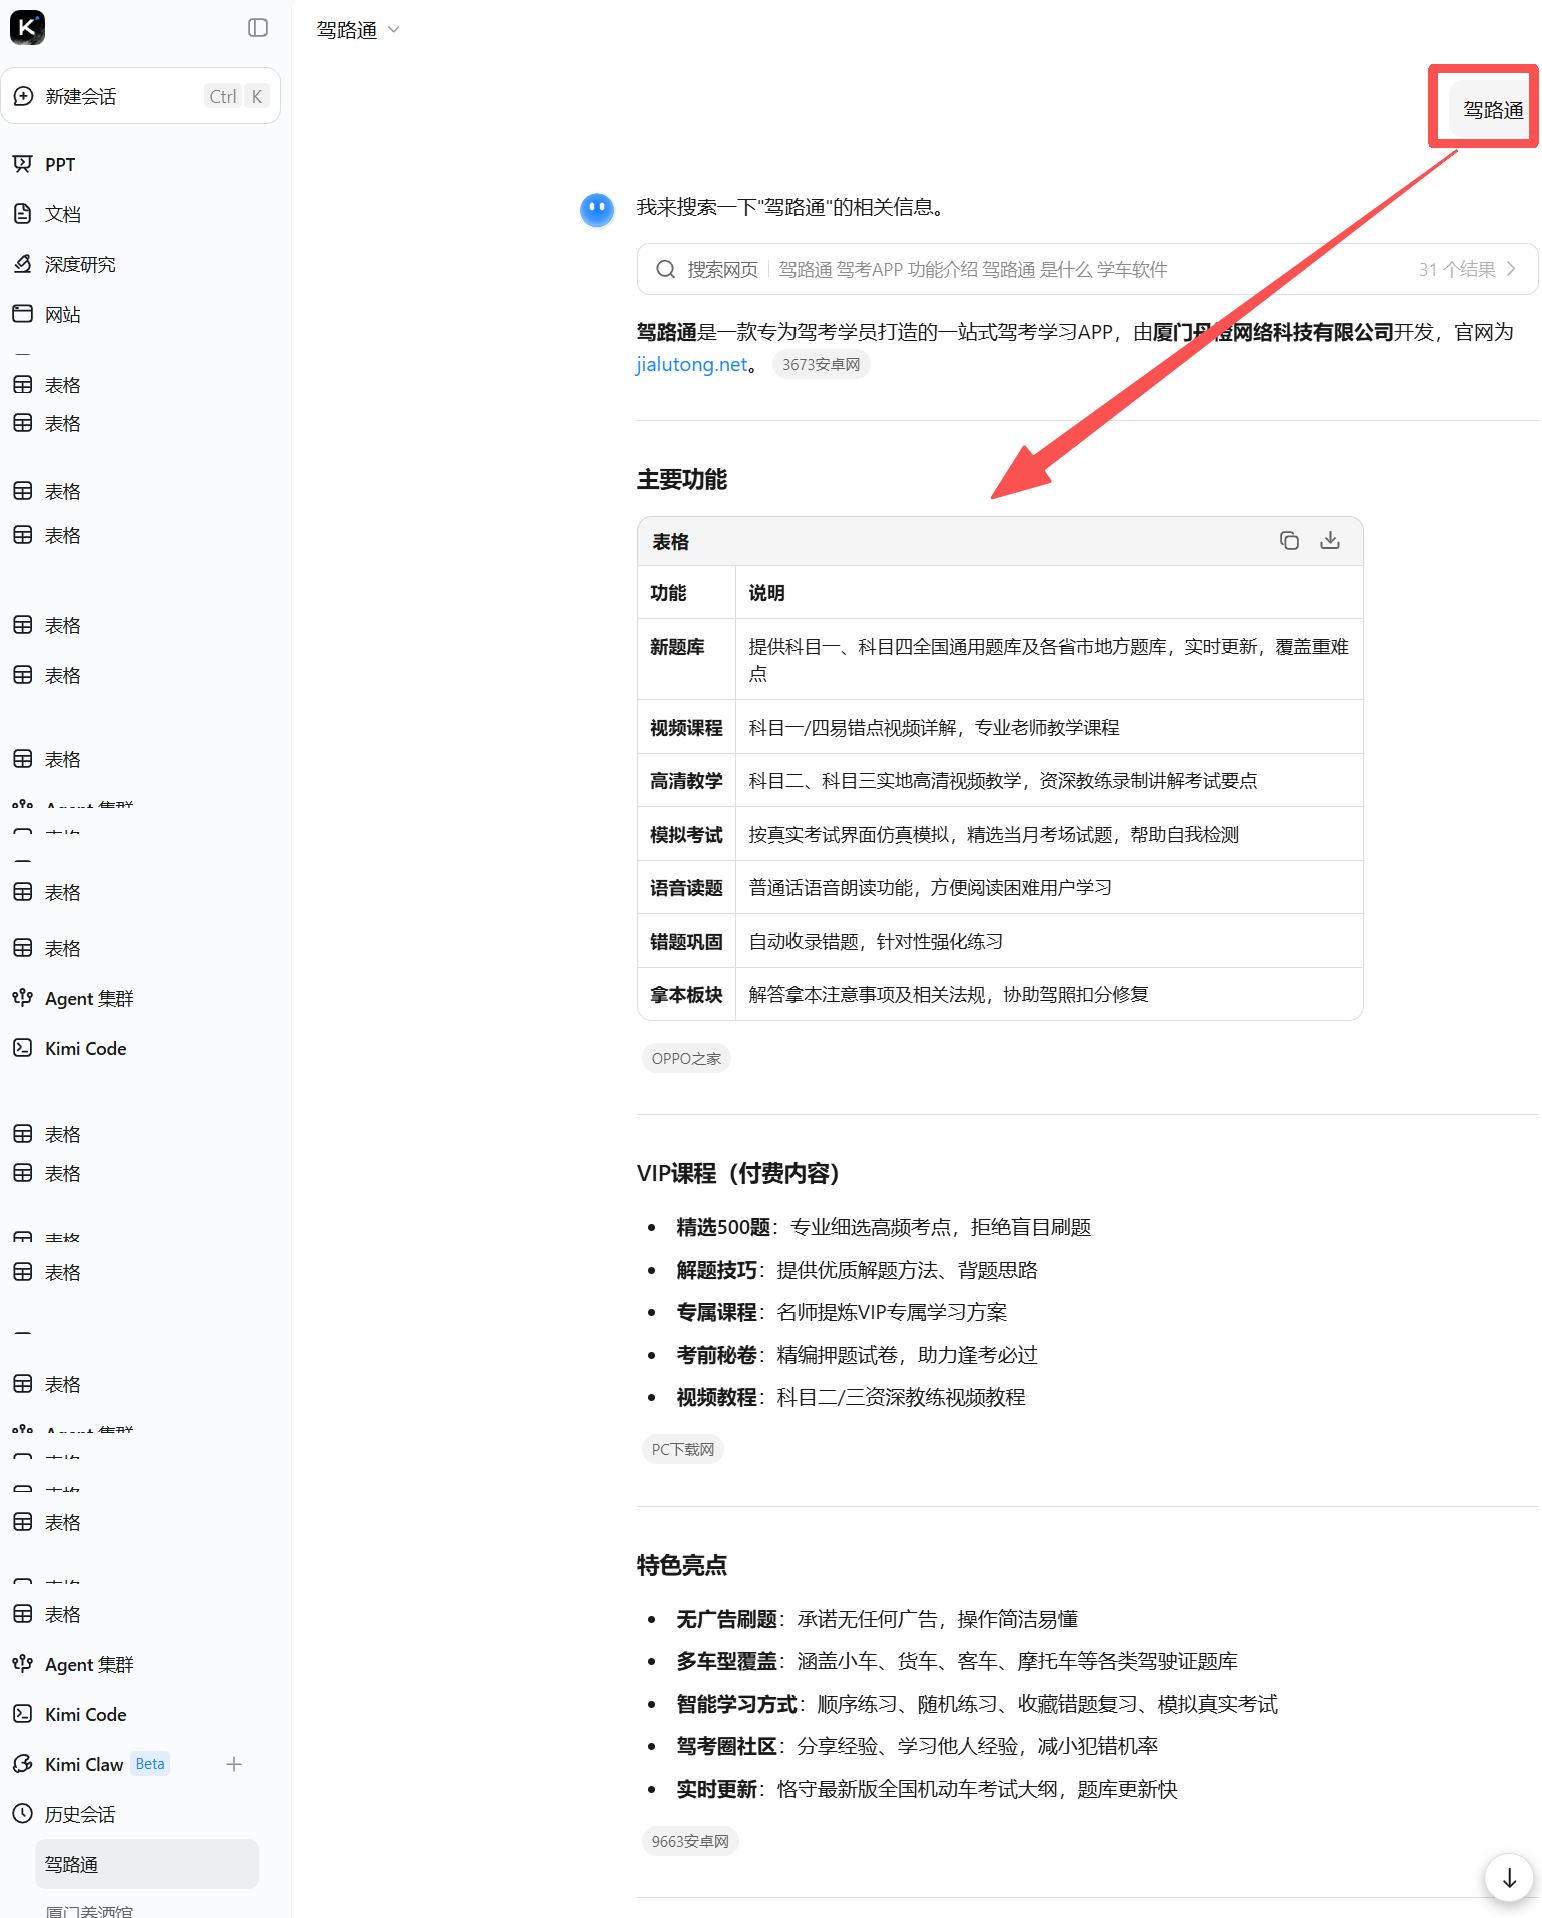The image size is (1542, 1918).
Task: Collapse the sidebar panel icon
Action: click(x=258, y=27)
